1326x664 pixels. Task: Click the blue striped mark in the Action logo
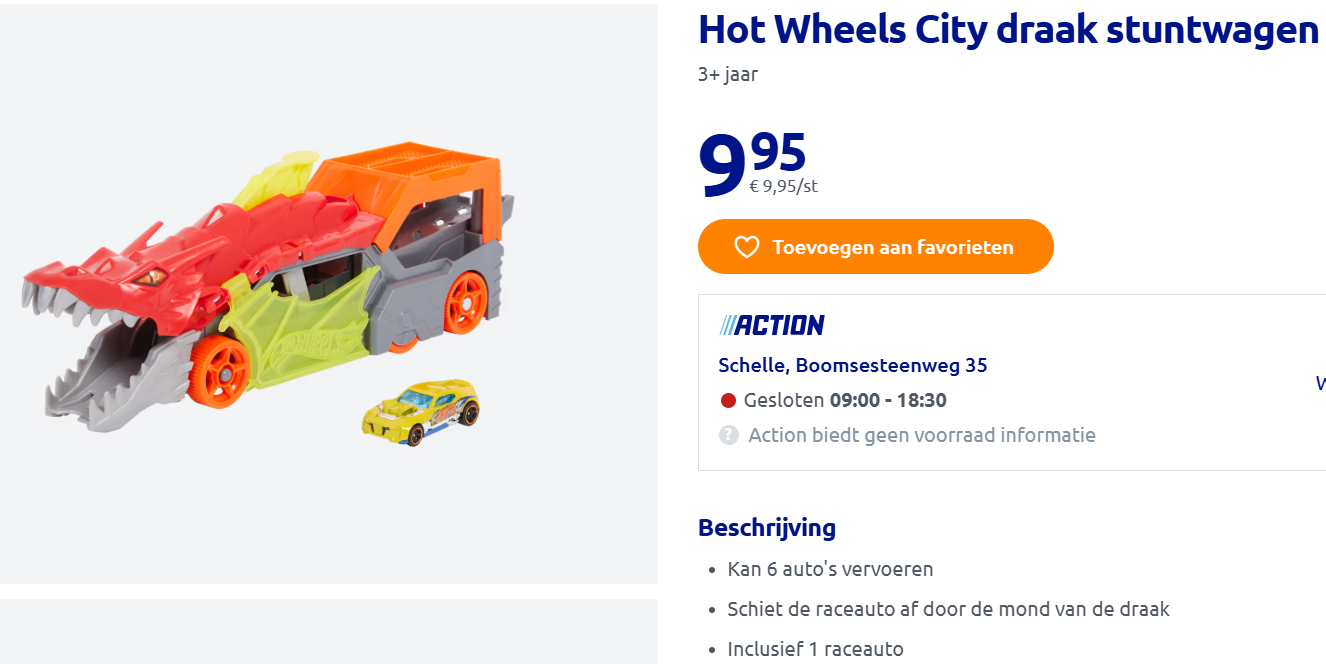click(727, 324)
